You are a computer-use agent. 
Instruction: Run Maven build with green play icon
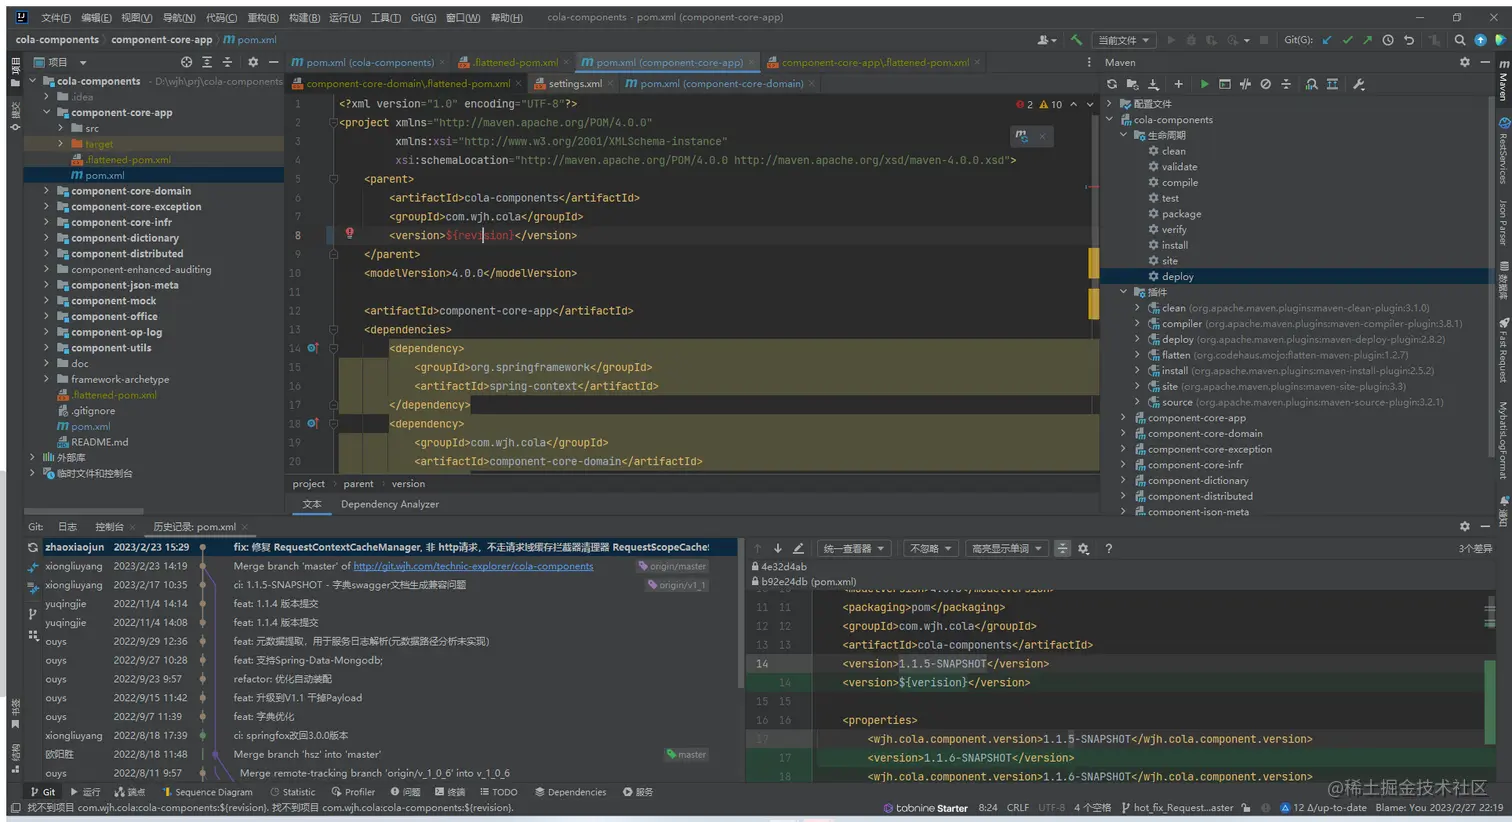(1204, 84)
